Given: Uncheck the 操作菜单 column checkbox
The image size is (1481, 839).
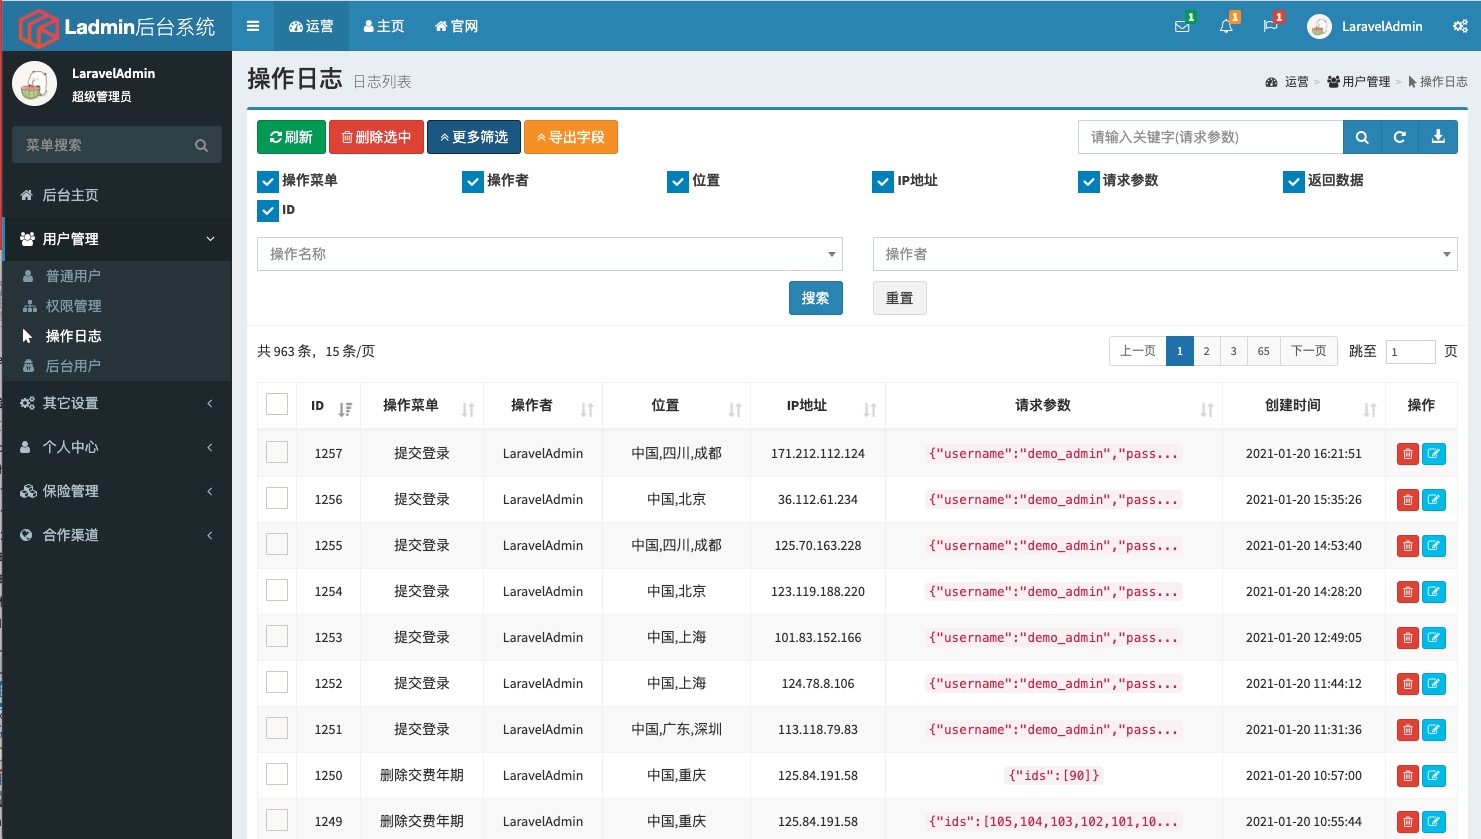Looking at the screenshot, I should coord(268,181).
